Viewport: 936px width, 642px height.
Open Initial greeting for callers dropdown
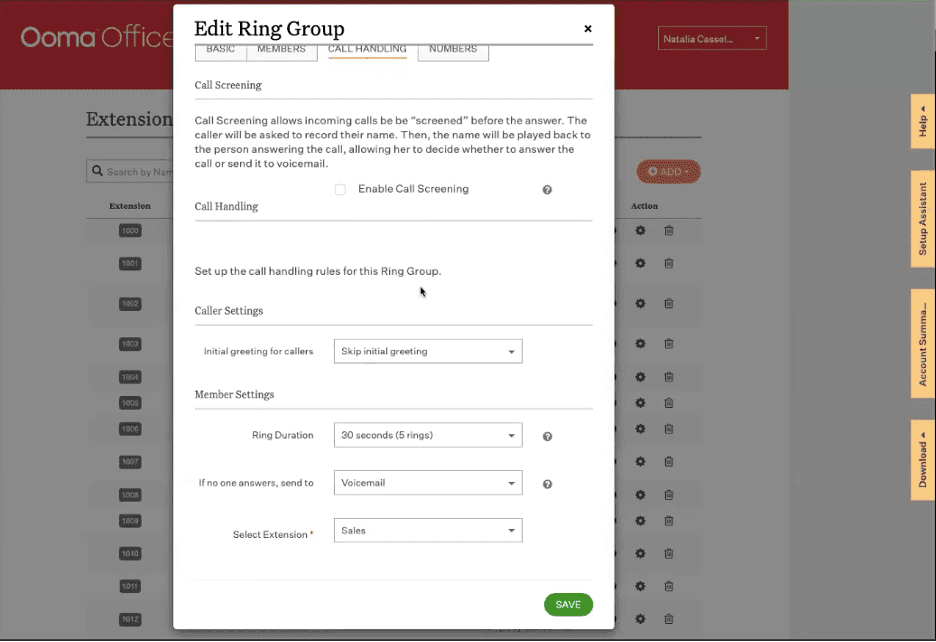tap(427, 351)
